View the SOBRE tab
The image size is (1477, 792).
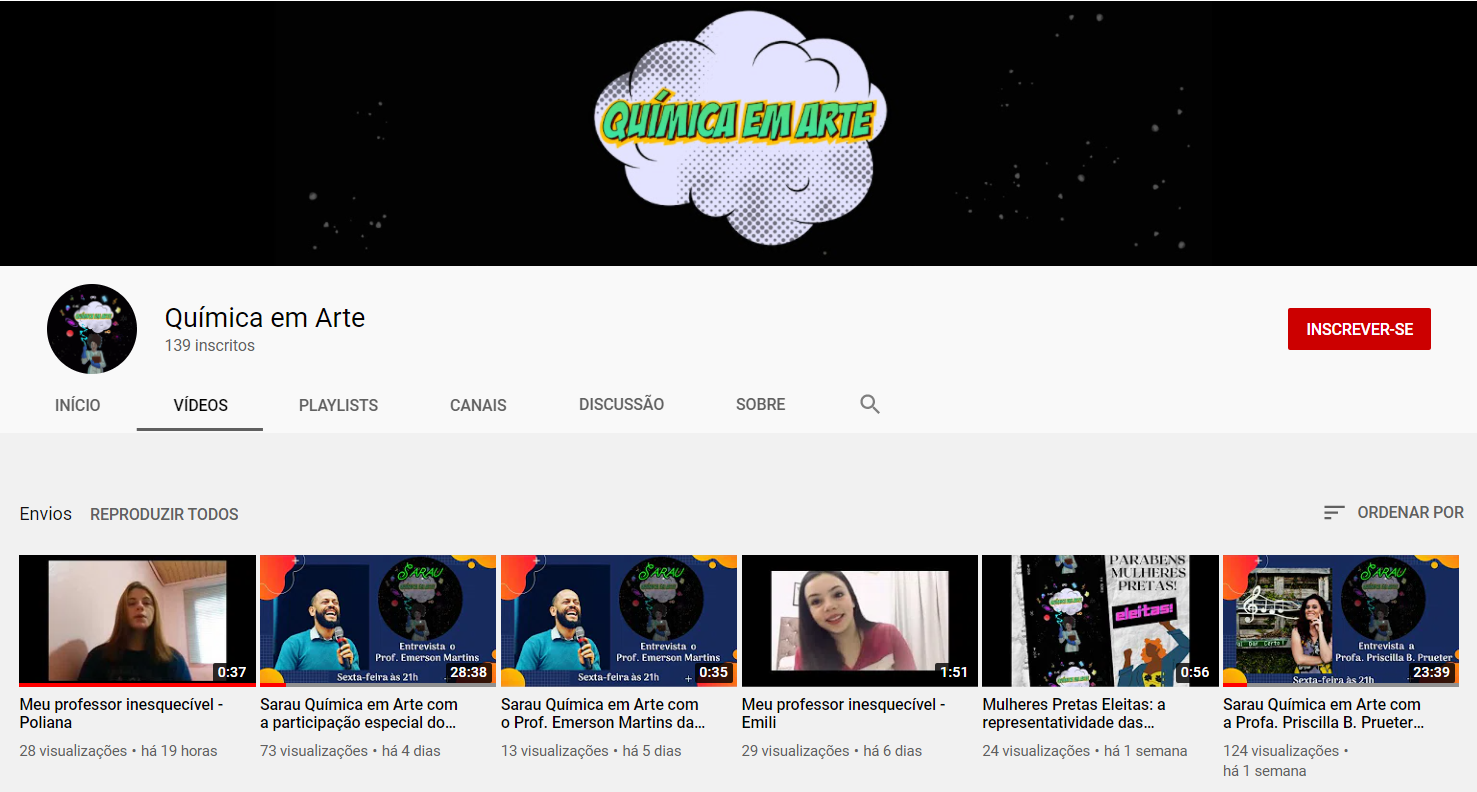tap(760, 405)
